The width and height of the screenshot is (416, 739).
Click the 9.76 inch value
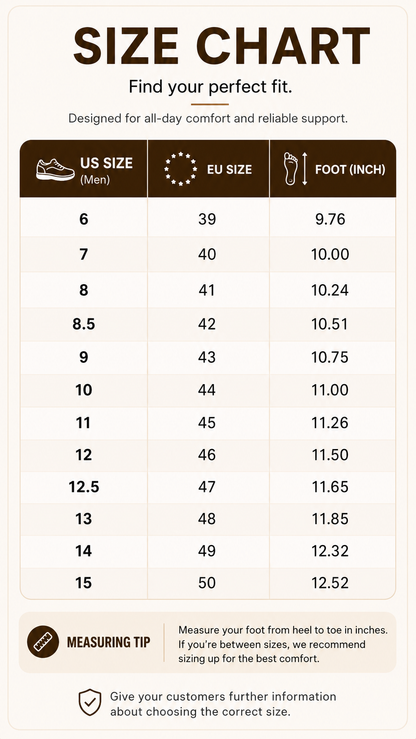click(330, 219)
